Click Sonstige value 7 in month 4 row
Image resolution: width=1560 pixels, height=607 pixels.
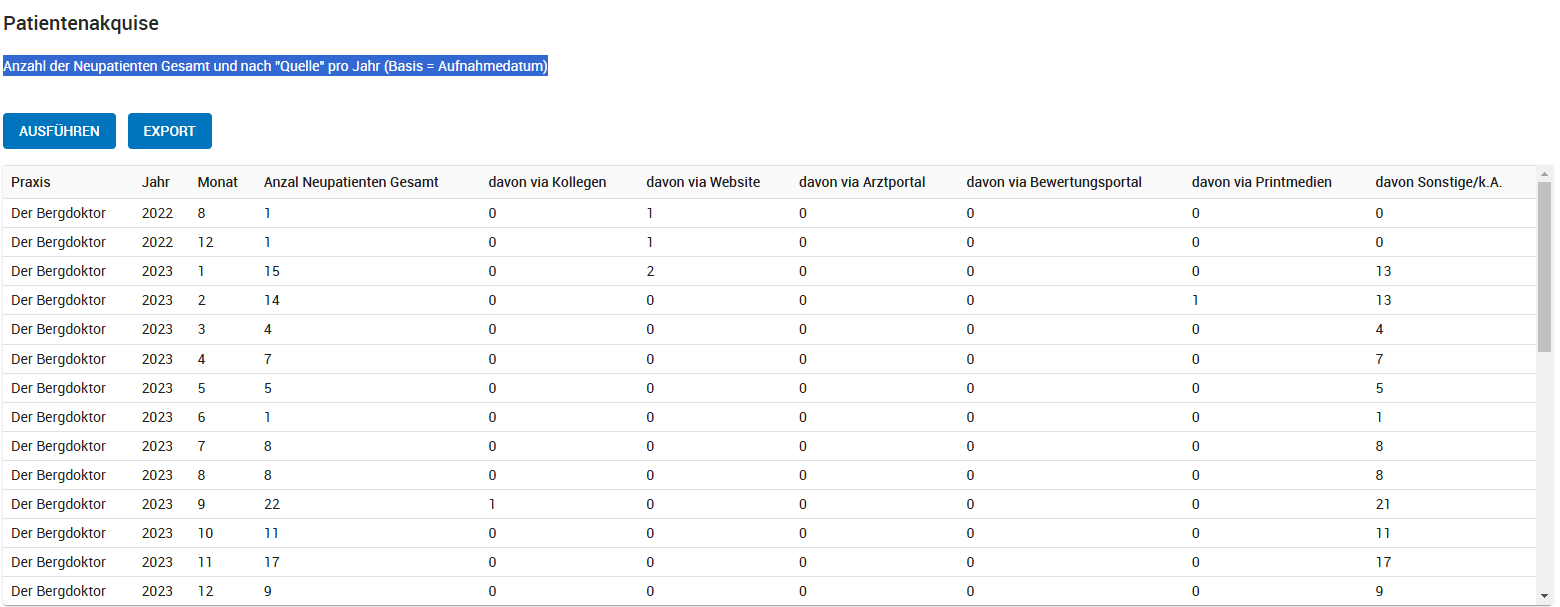click(1380, 359)
